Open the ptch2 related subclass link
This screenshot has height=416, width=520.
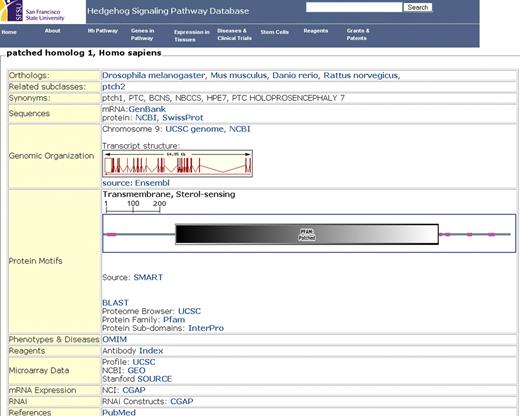(114, 87)
